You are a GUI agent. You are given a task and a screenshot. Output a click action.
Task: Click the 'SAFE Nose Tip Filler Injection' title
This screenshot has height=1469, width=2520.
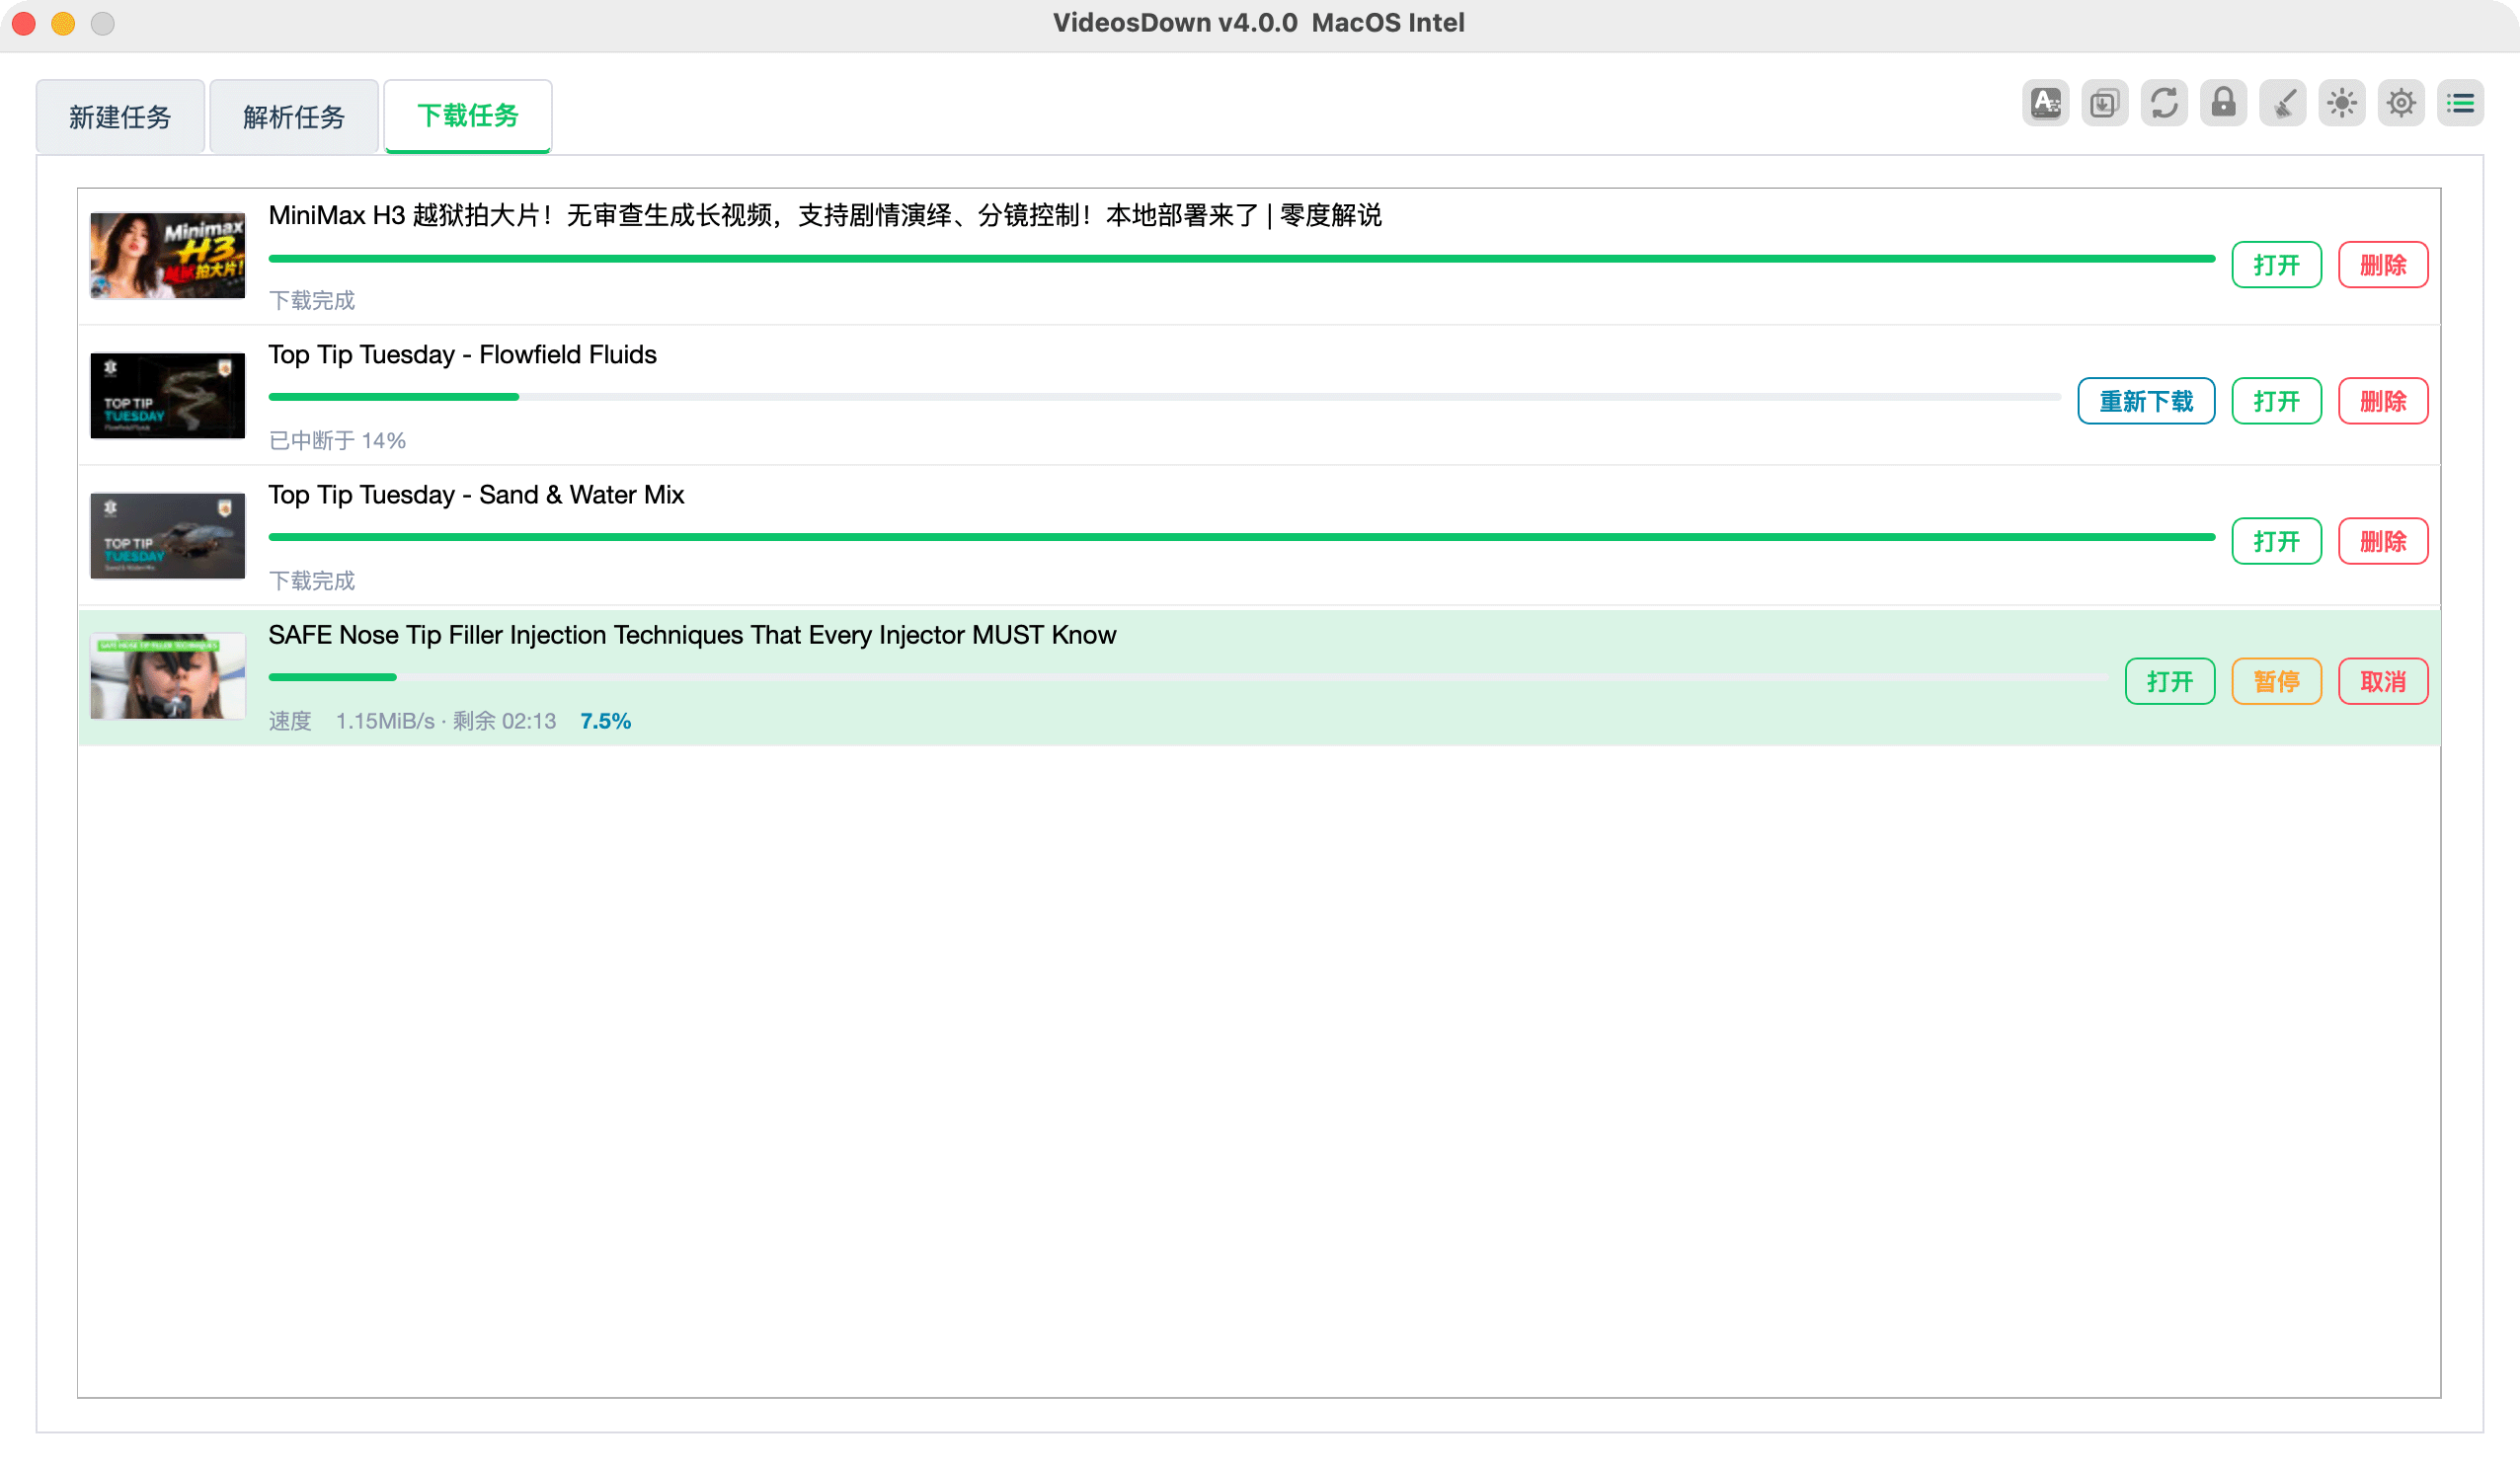click(692, 635)
